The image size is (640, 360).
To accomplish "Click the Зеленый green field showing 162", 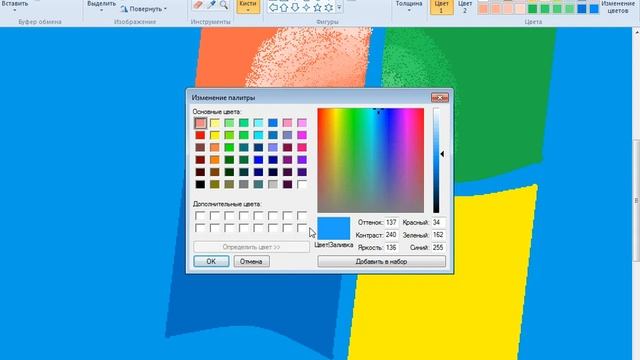I will [x=438, y=235].
